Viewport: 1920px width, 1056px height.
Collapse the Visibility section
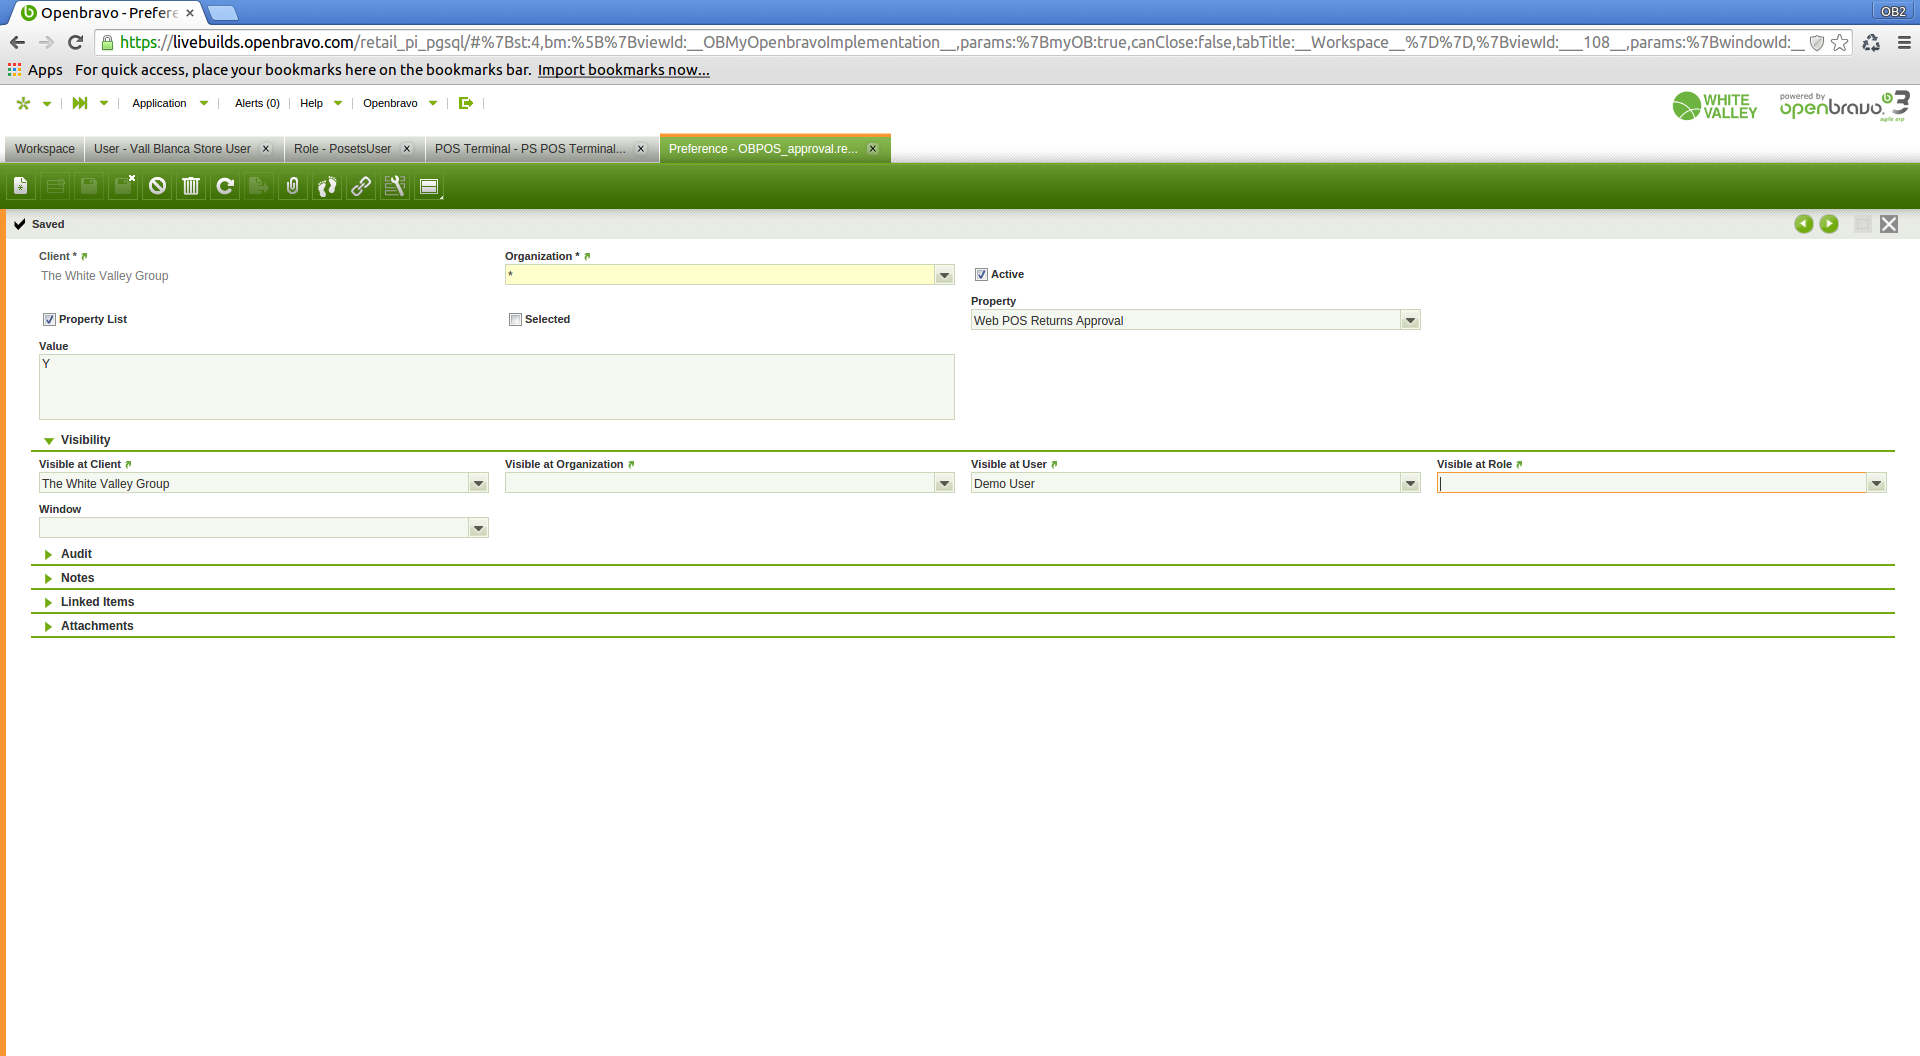[48, 441]
